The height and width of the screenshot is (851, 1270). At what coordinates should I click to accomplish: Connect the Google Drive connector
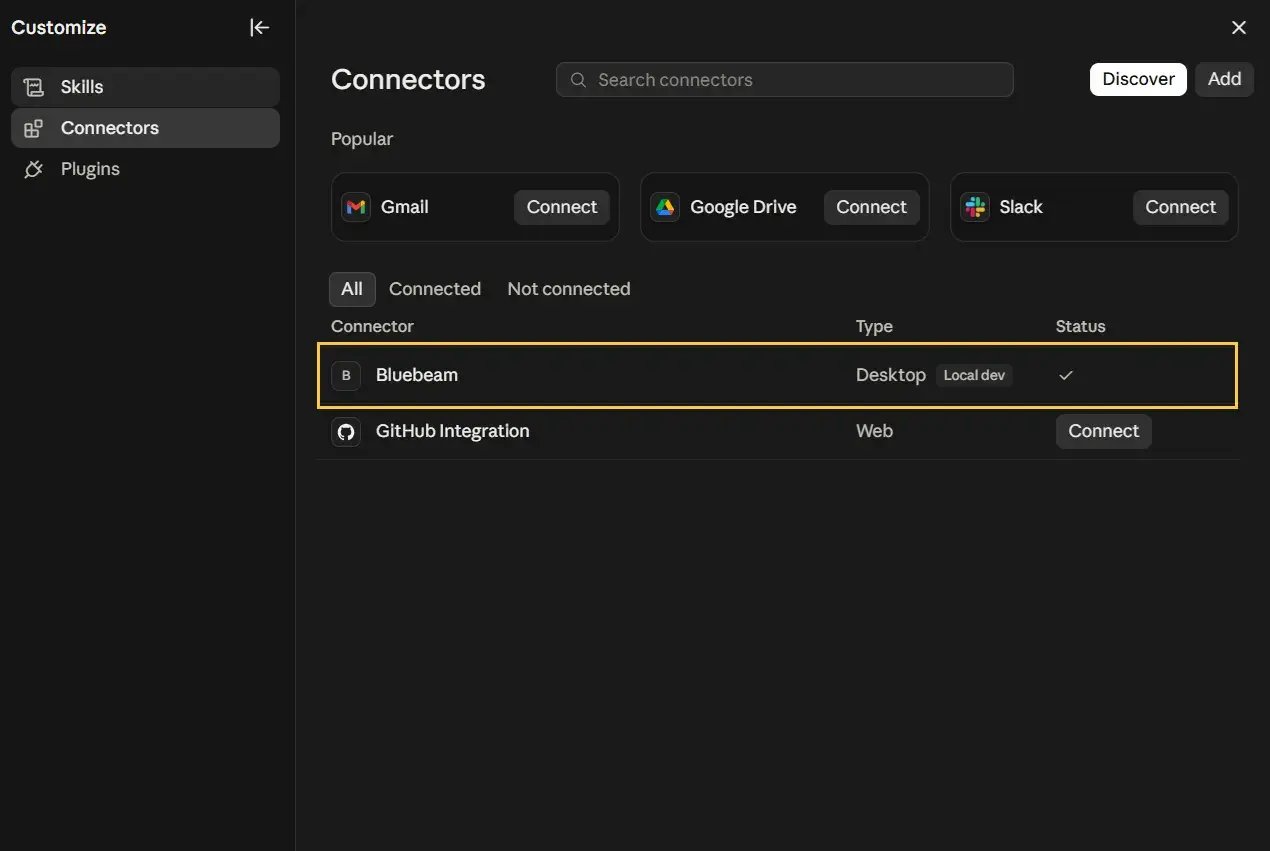click(x=871, y=207)
